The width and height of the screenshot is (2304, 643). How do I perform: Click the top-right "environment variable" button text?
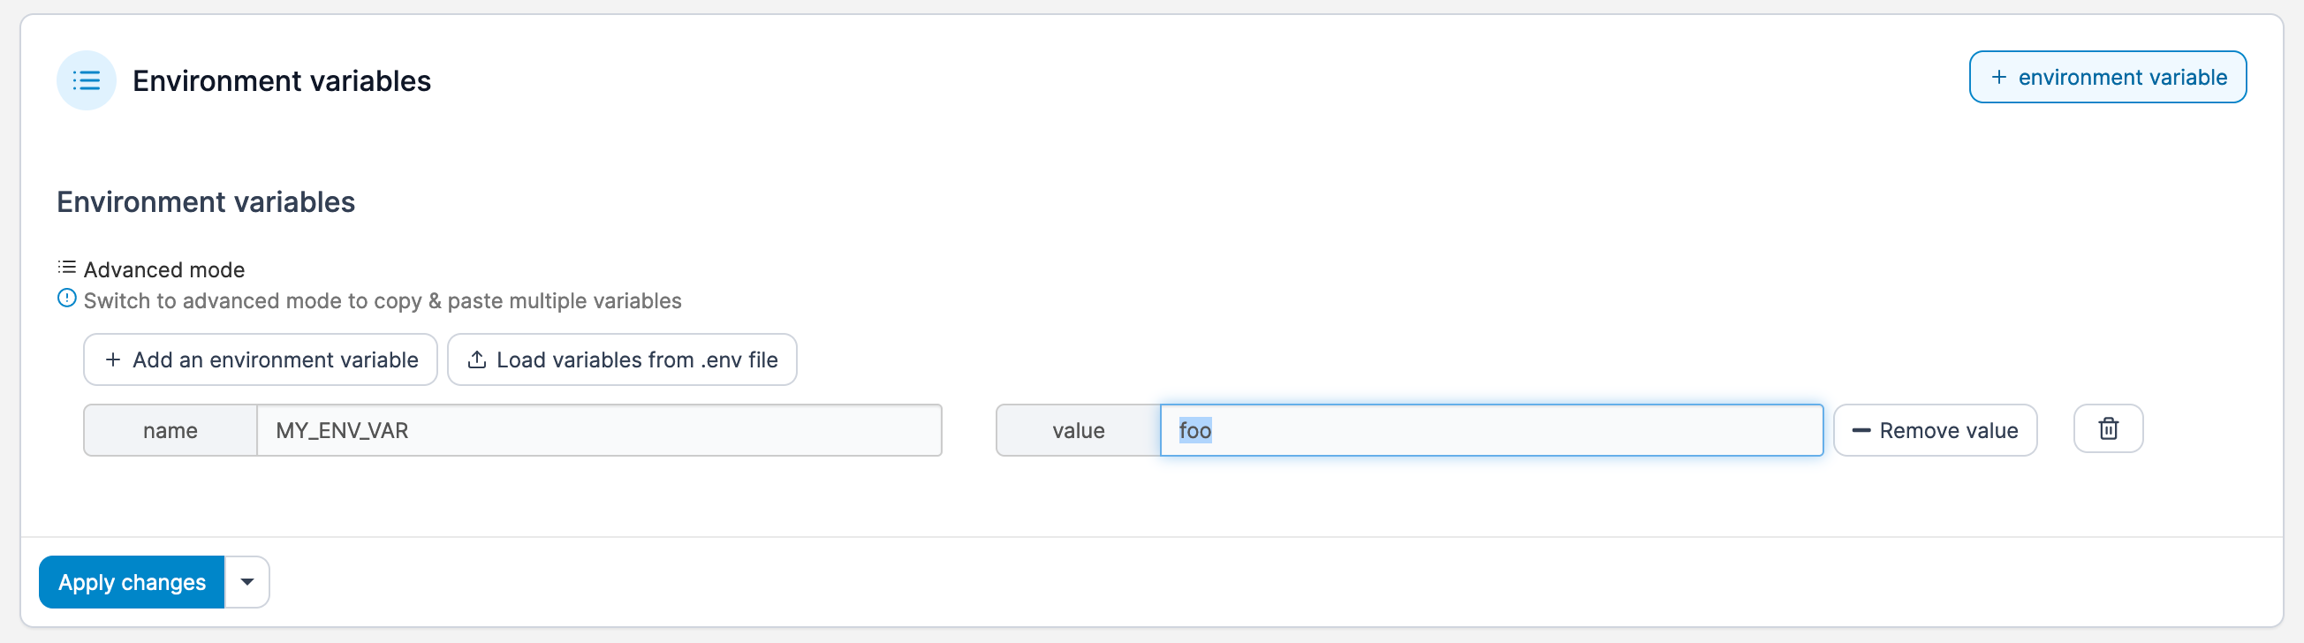tap(2122, 78)
